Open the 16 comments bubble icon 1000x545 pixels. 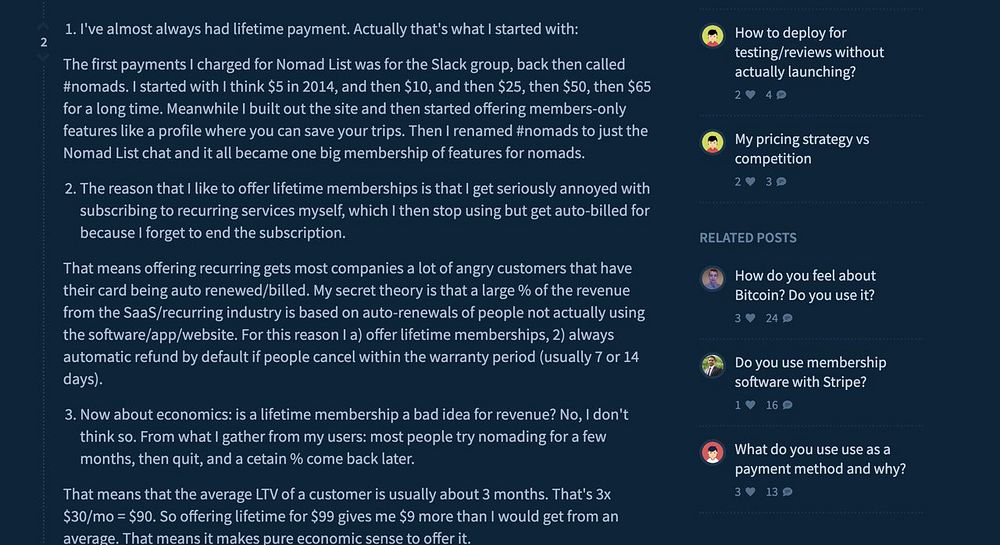(x=788, y=405)
